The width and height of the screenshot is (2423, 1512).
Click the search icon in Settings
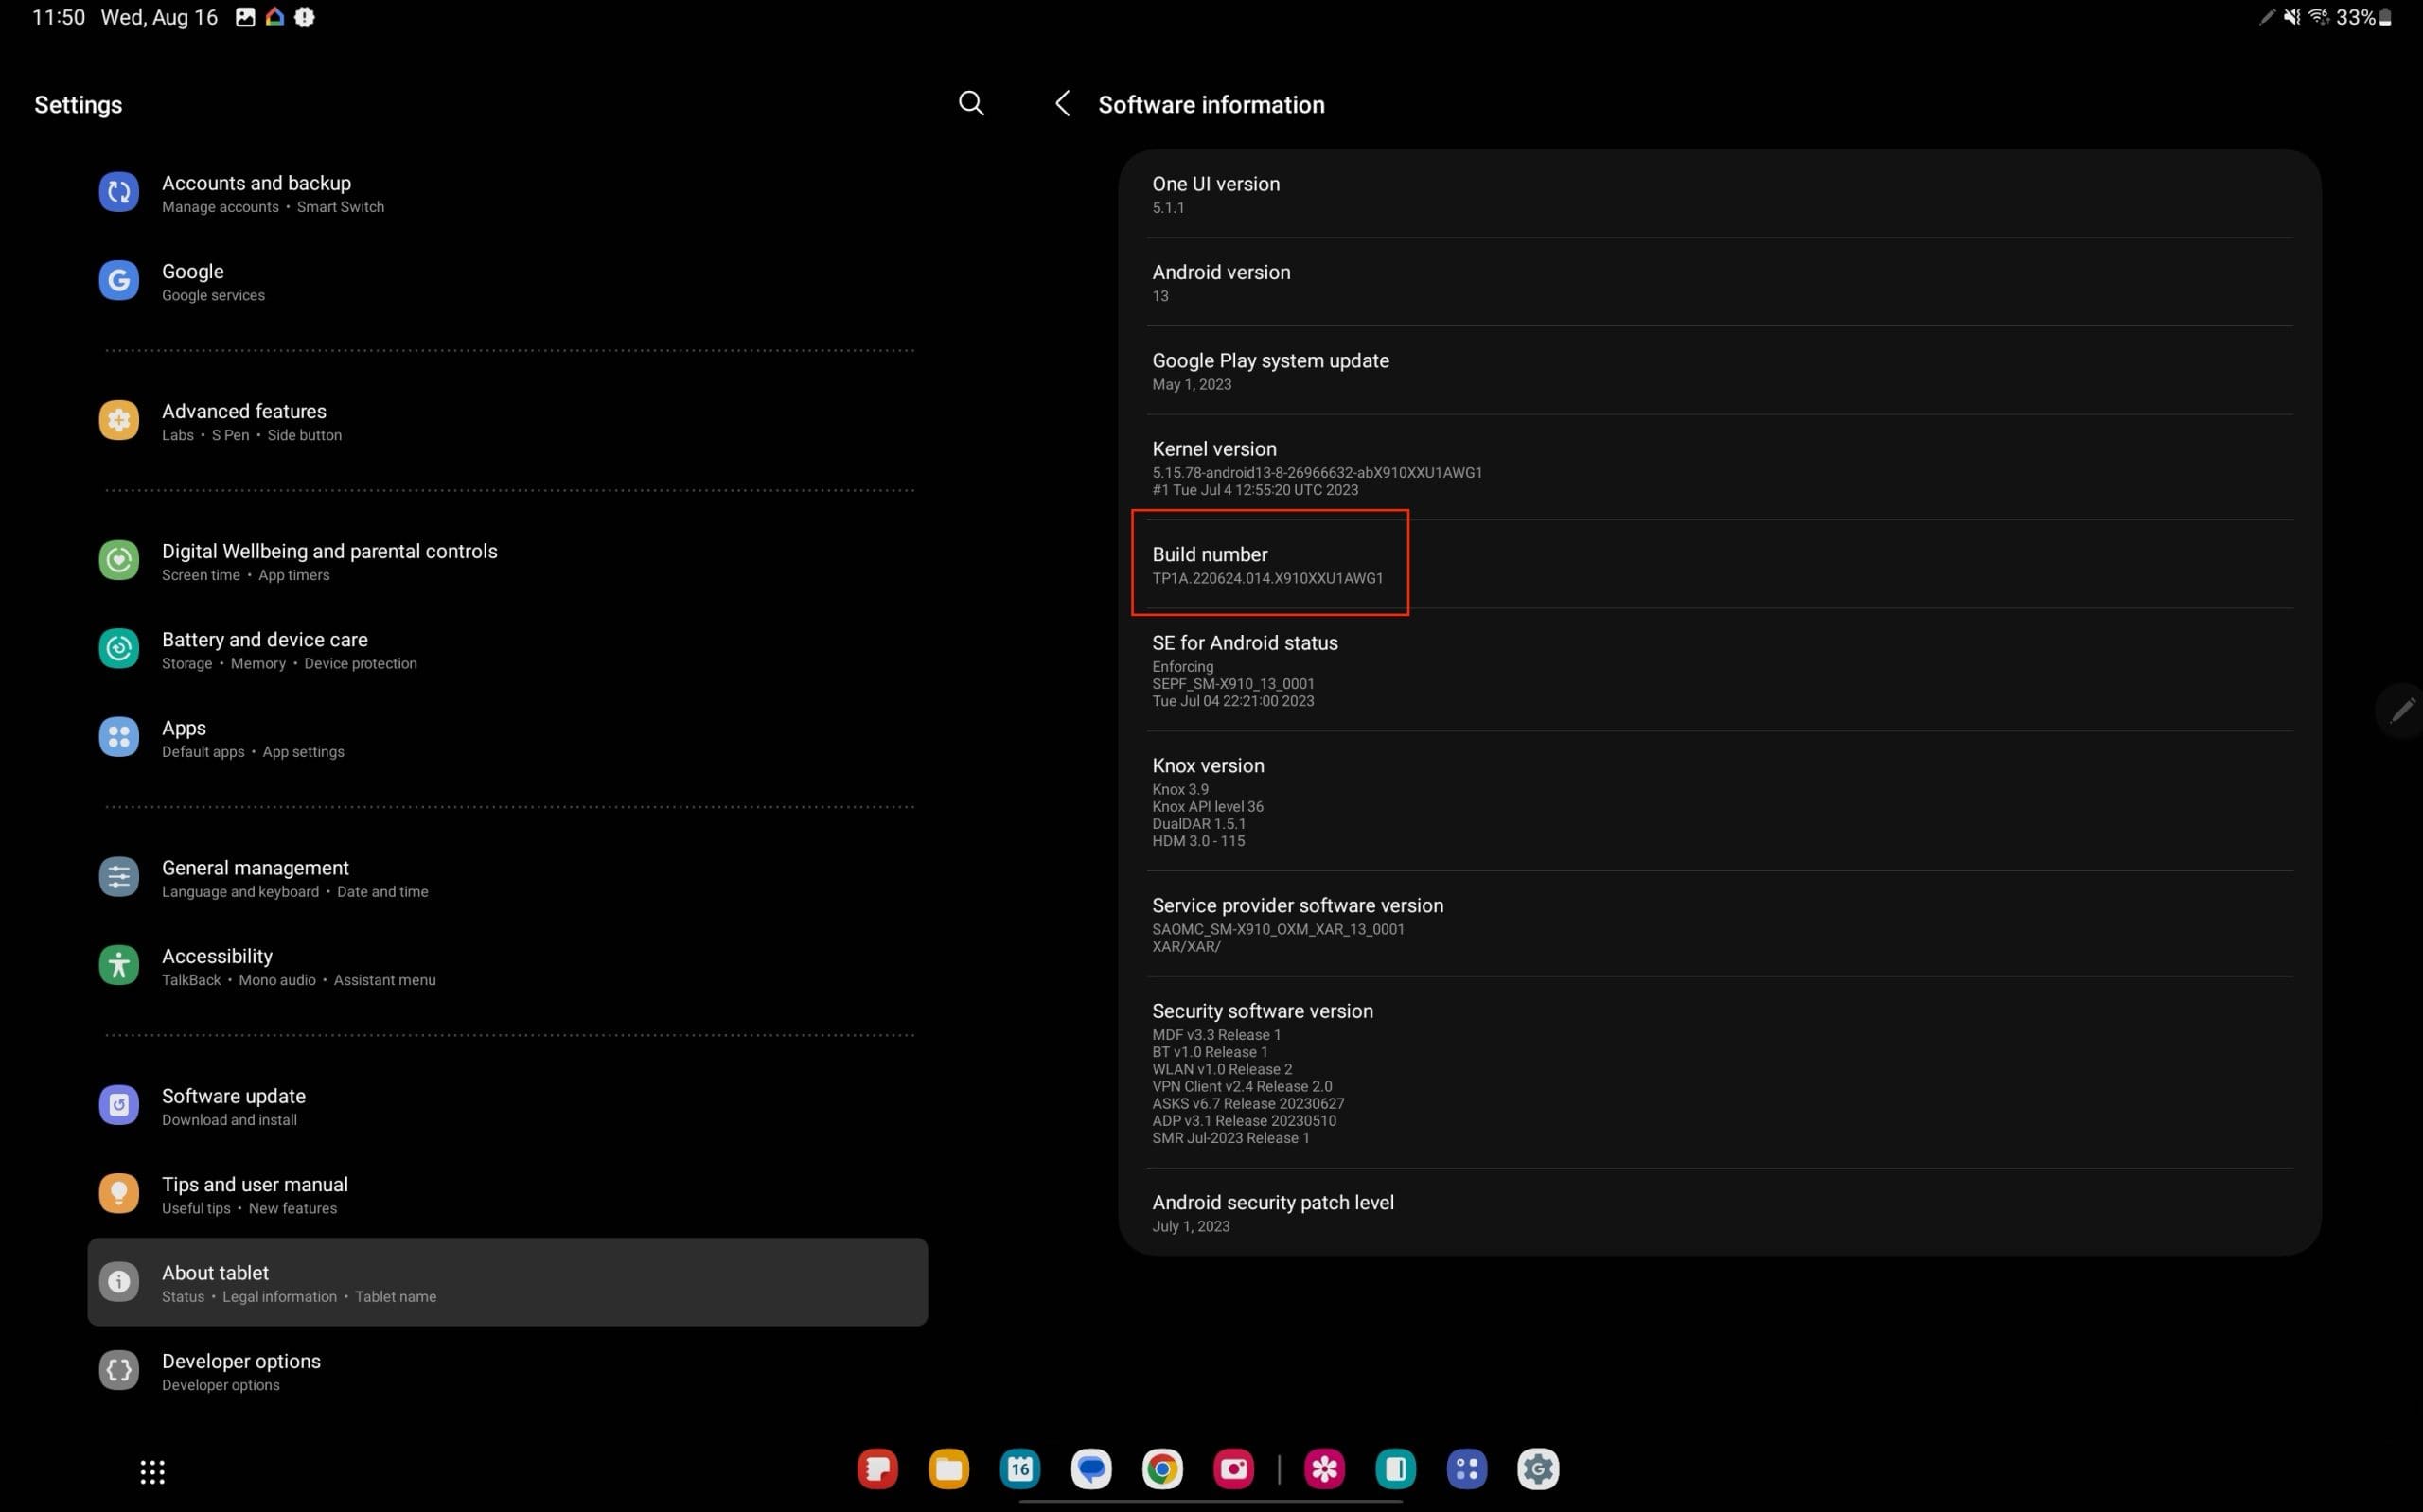pos(970,104)
